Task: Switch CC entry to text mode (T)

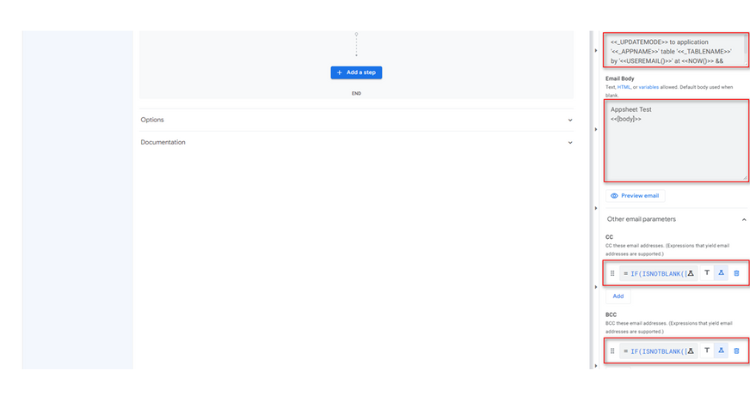Action: [x=707, y=273]
